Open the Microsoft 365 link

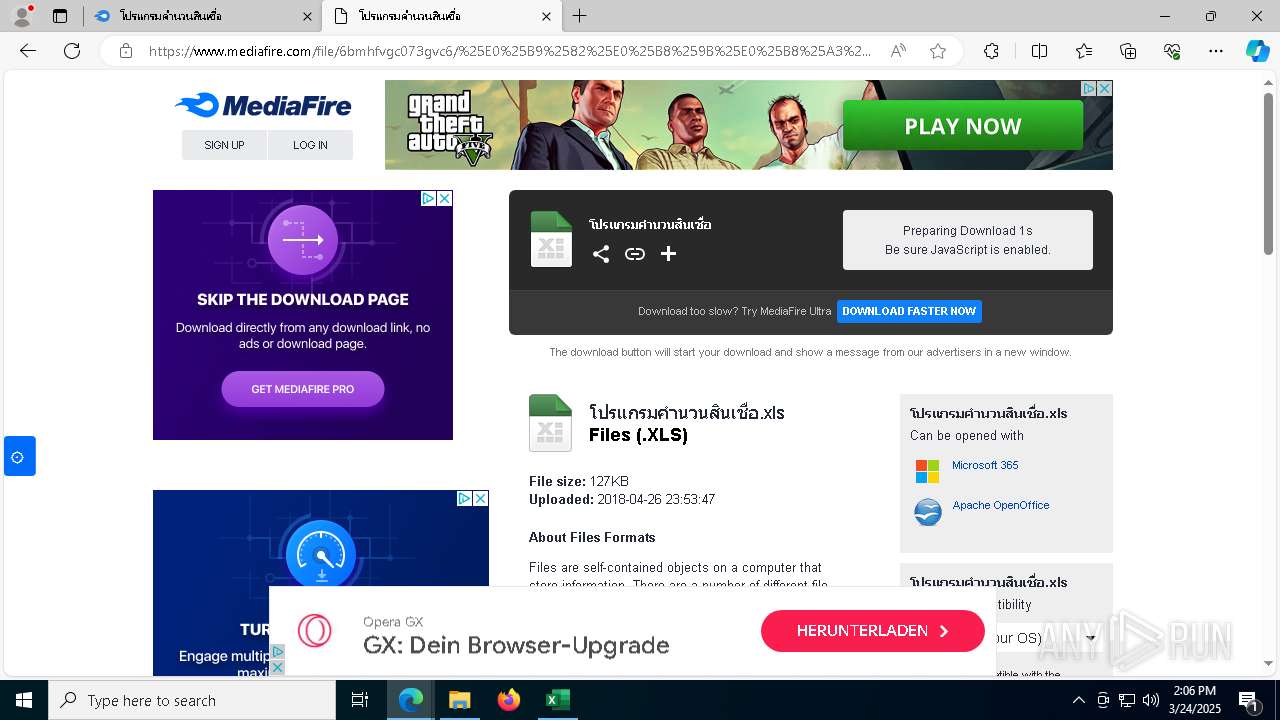click(x=985, y=465)
